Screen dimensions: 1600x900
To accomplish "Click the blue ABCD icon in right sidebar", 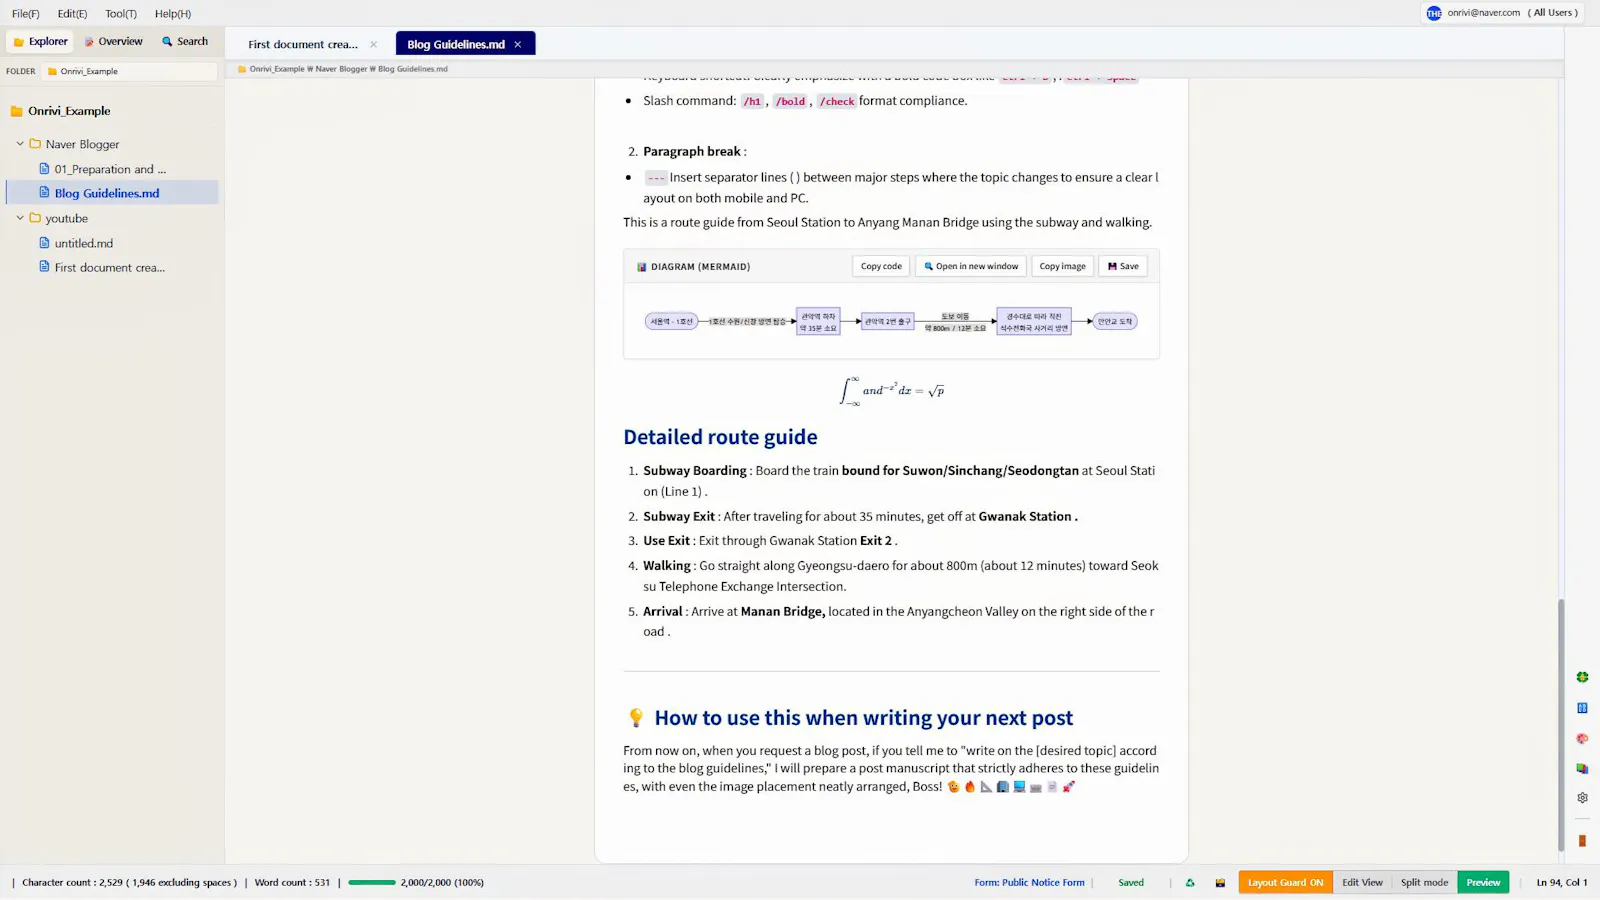I will pos(1582,707).
